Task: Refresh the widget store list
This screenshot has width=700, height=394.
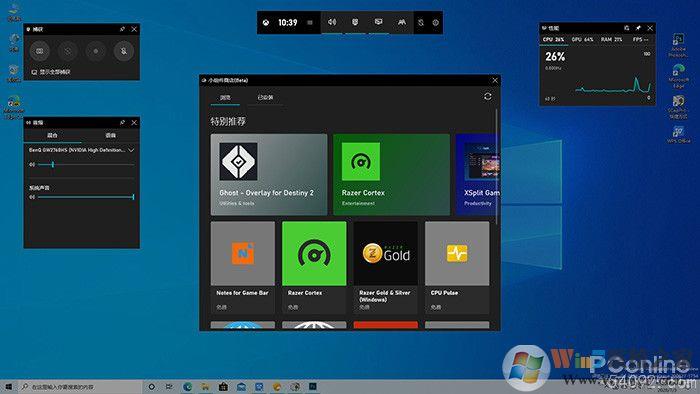Action: click(x=488, y=96)
